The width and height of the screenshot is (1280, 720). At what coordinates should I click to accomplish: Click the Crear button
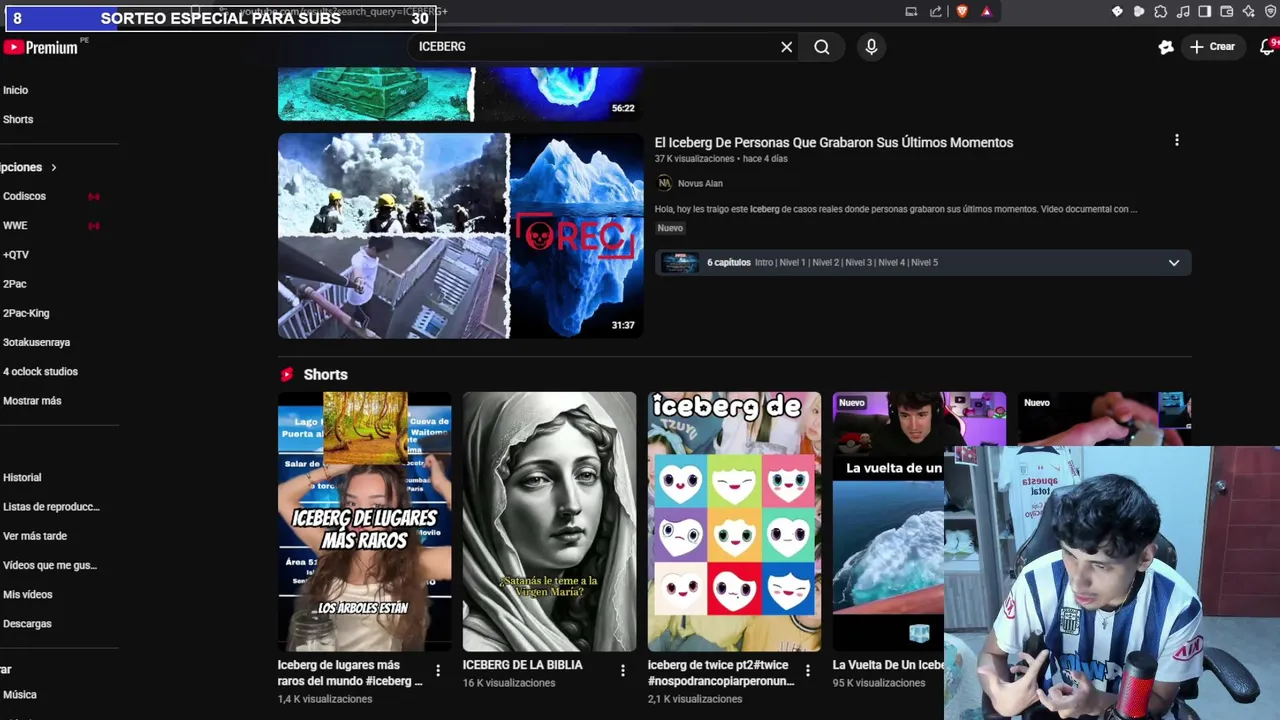pos(1212,47)
